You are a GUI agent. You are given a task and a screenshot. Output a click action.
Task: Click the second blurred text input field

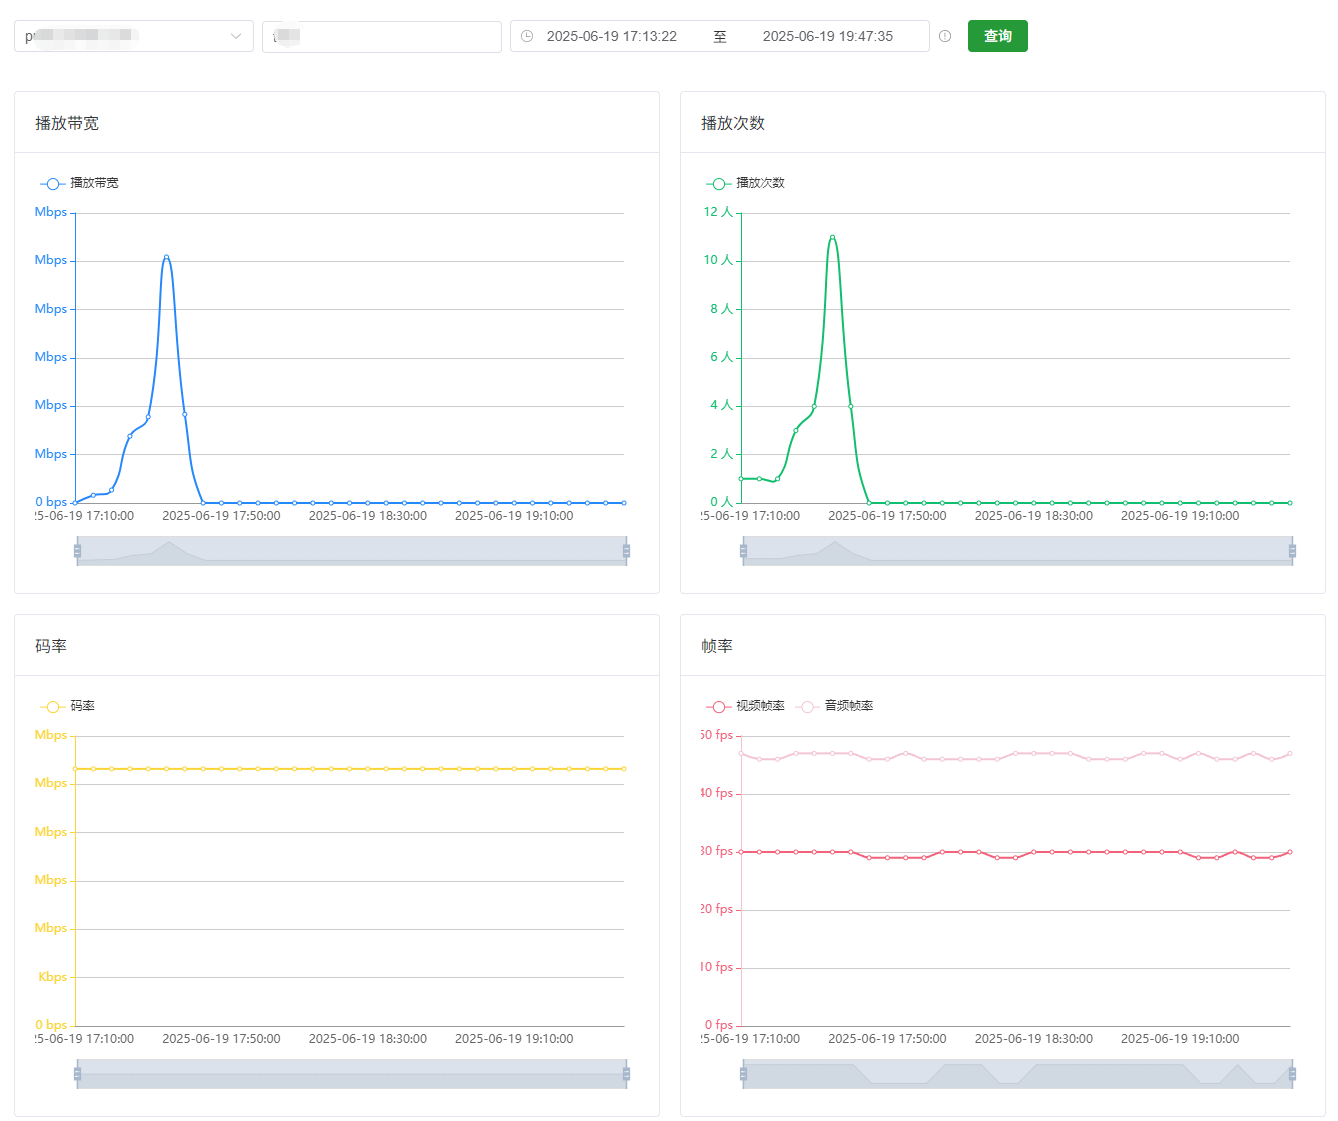381,37
